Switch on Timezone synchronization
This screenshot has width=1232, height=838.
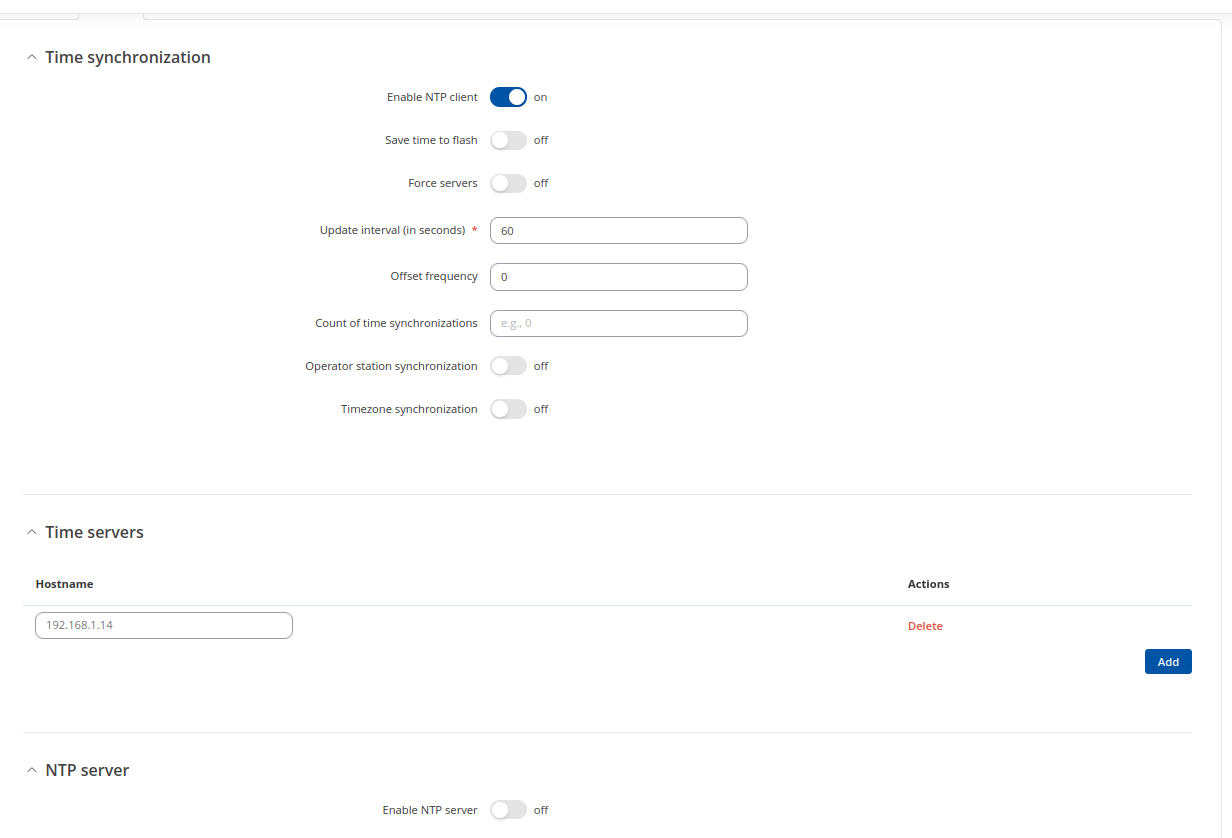pyautogui.click(x=508, y=409)
